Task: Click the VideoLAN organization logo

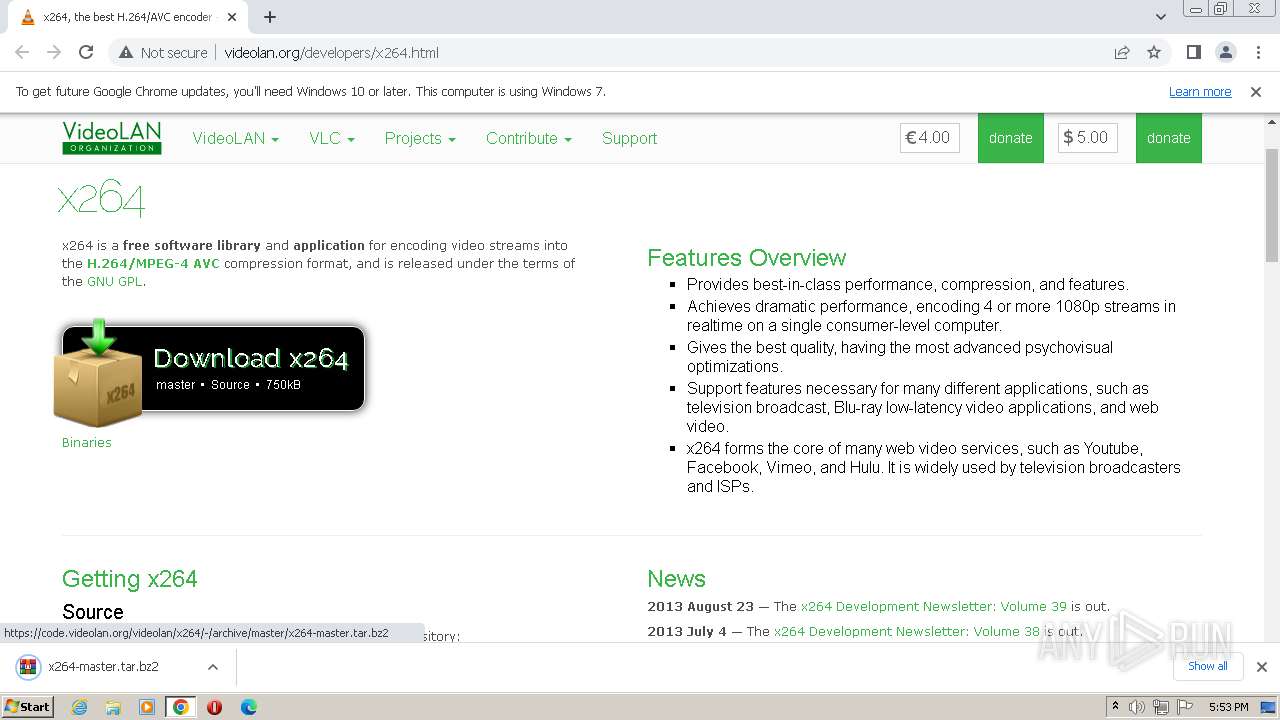Action: pos(111,138)
